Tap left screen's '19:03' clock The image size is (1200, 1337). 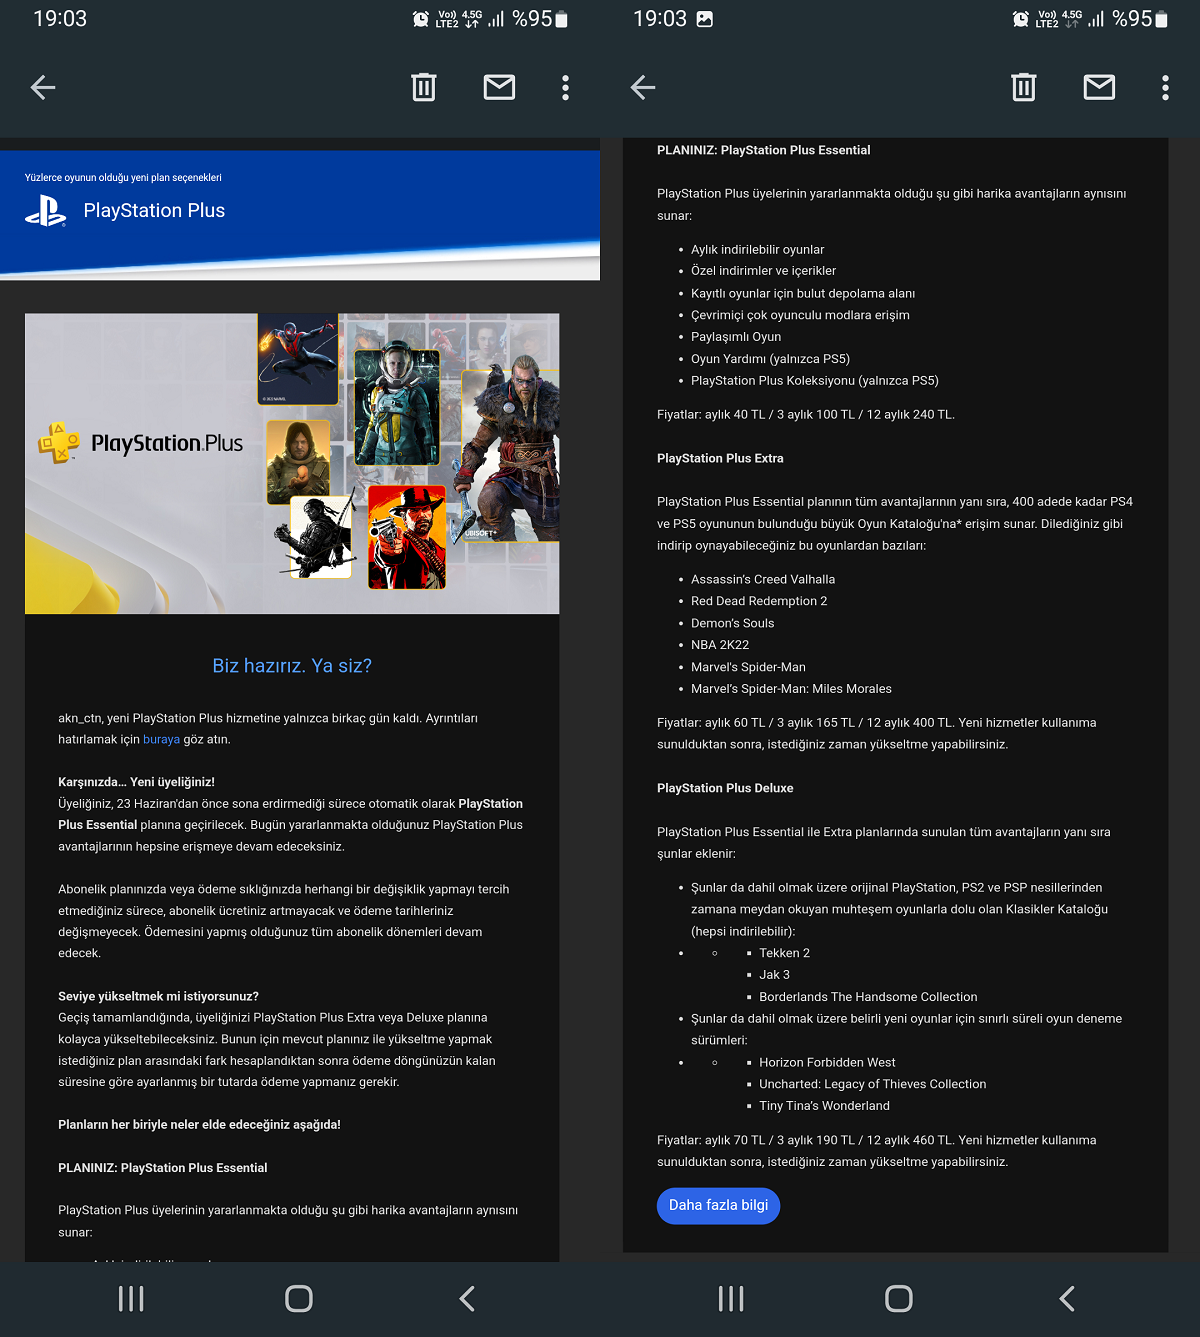click(x=60, y=19)
